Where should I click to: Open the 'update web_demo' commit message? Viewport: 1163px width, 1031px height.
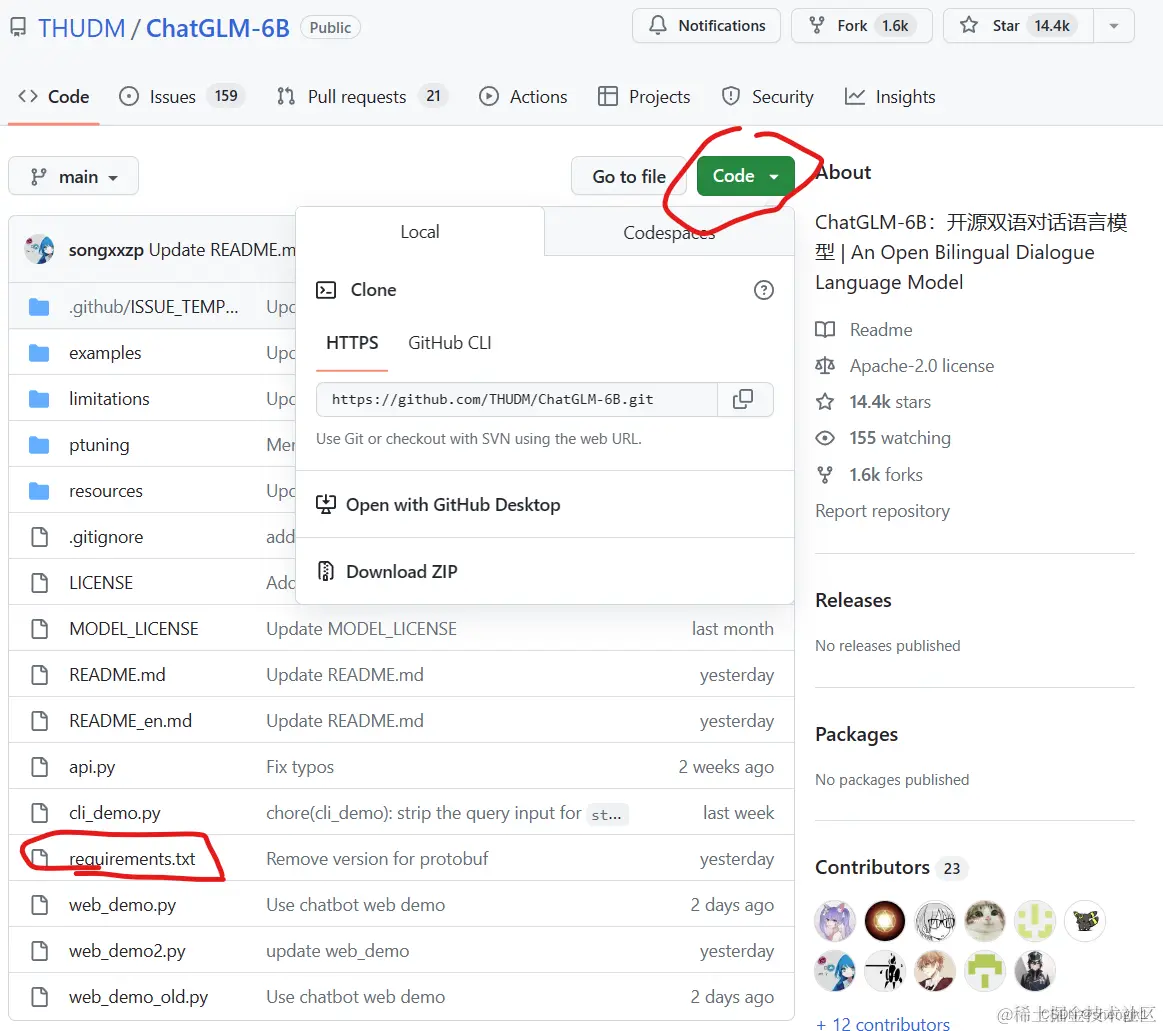tap(337, 951)
